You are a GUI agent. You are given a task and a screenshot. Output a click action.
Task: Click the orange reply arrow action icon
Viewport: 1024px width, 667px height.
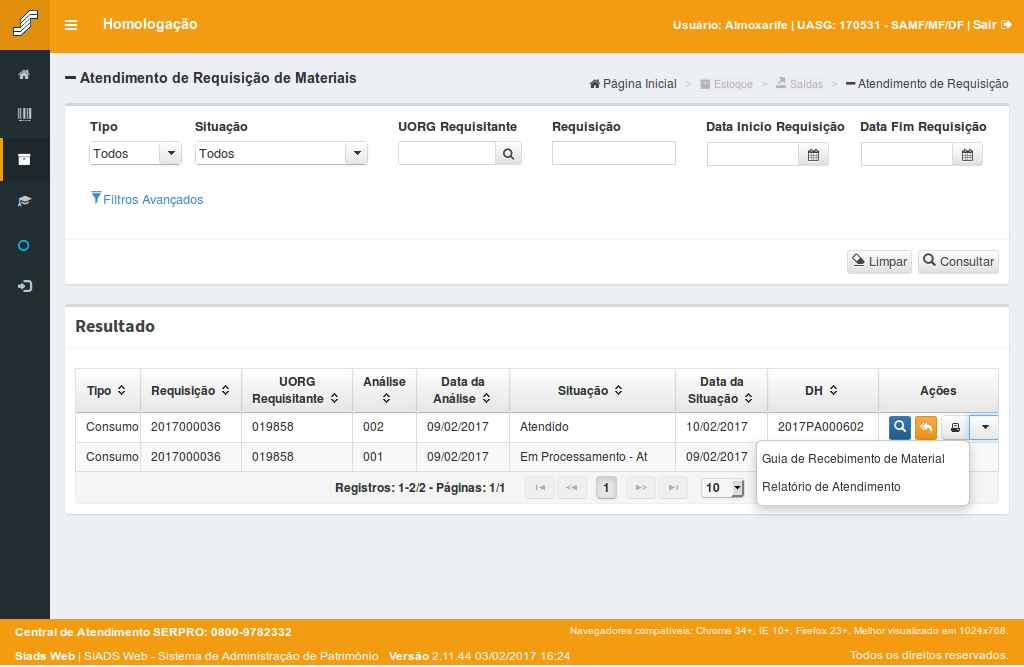(x=926, y=427)
